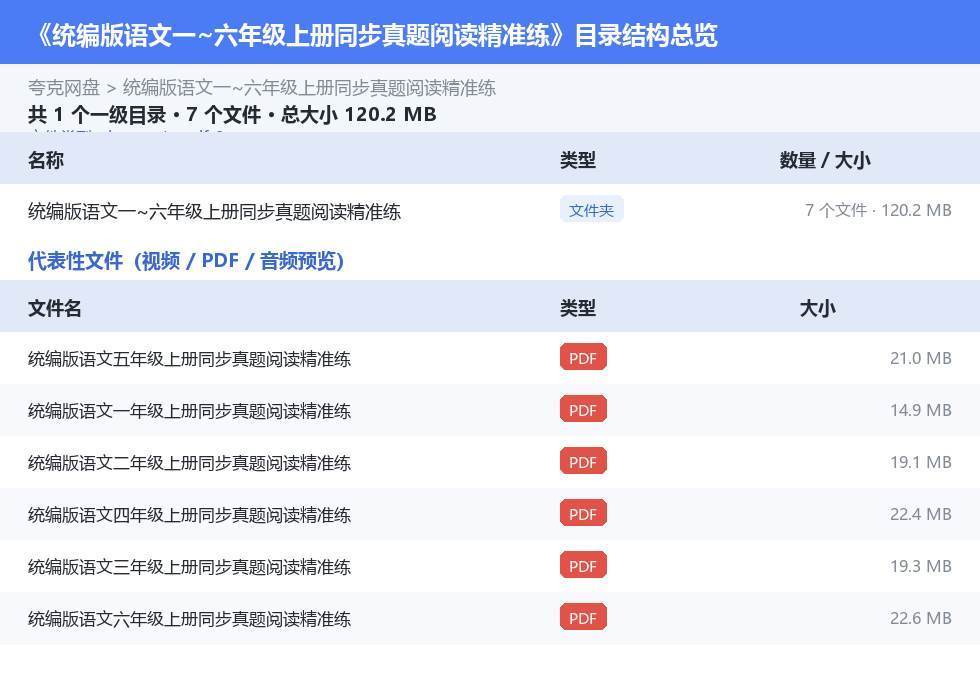
Task: Click the PDF badge for 一年级 file
Action: pyautogui.click(x=582, y=409)
